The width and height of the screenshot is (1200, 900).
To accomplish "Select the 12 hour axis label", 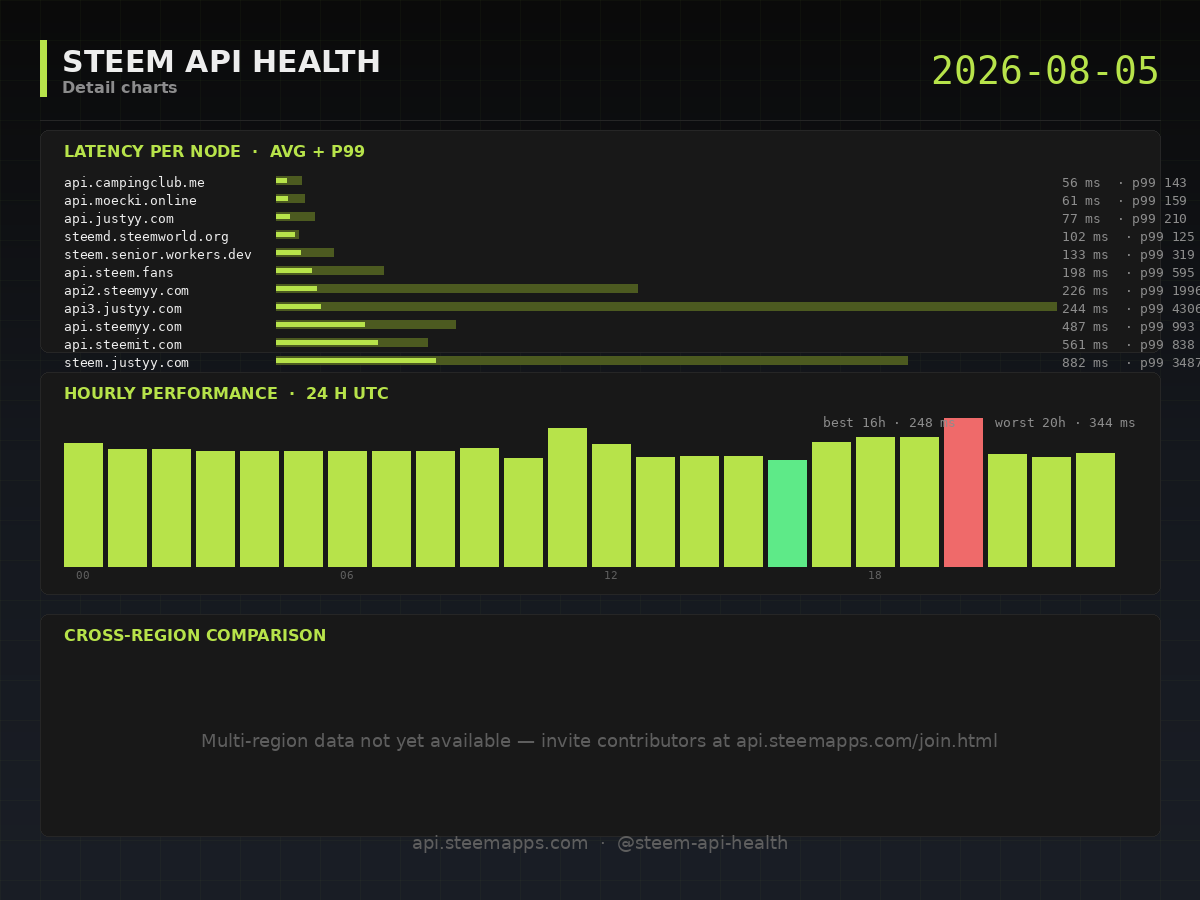I will [611, 576].
